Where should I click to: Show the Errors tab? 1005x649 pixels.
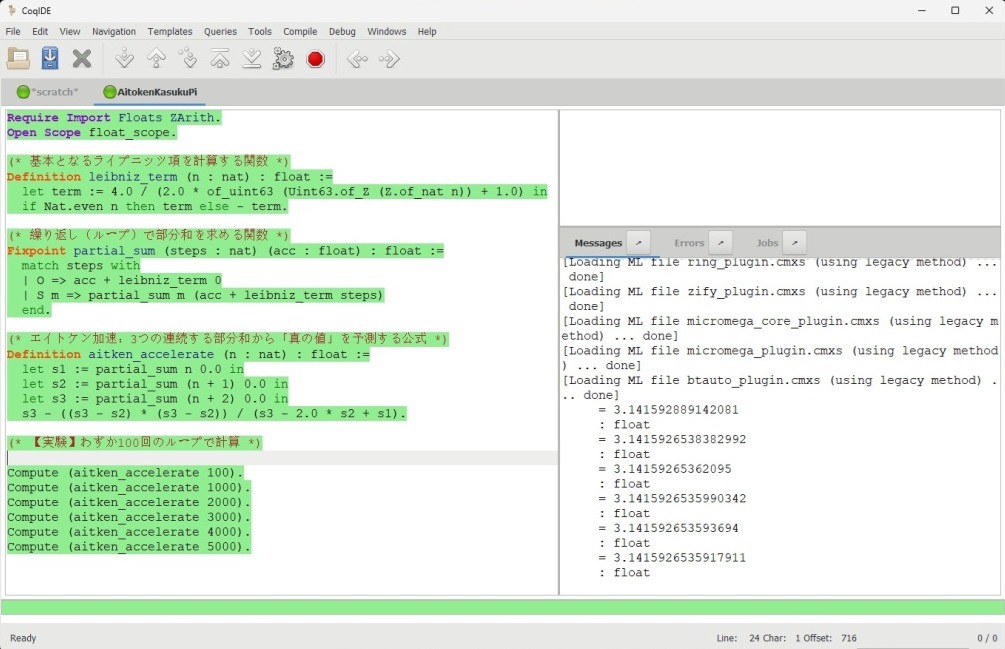[x=689, y=243]
